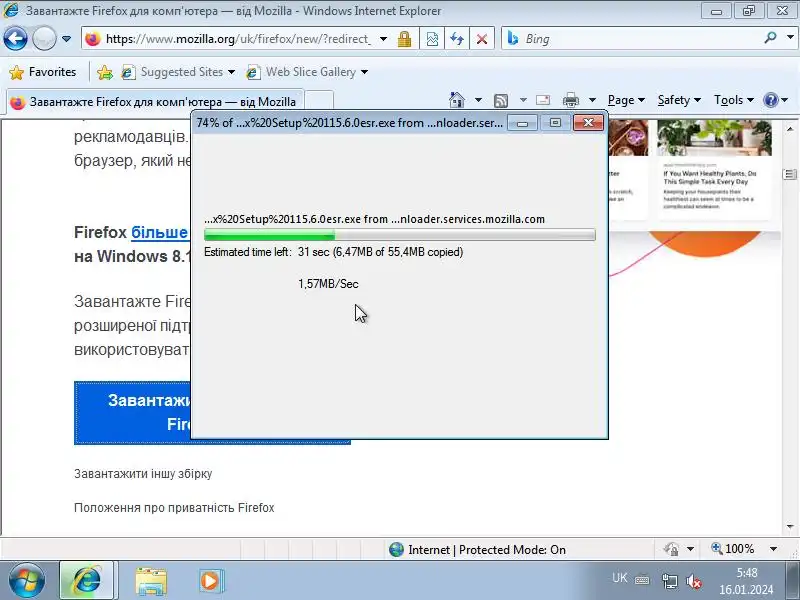This screenshot has height=600, width=800.
Task: Click the browser Forward arrow button
Action: point(44,38)
